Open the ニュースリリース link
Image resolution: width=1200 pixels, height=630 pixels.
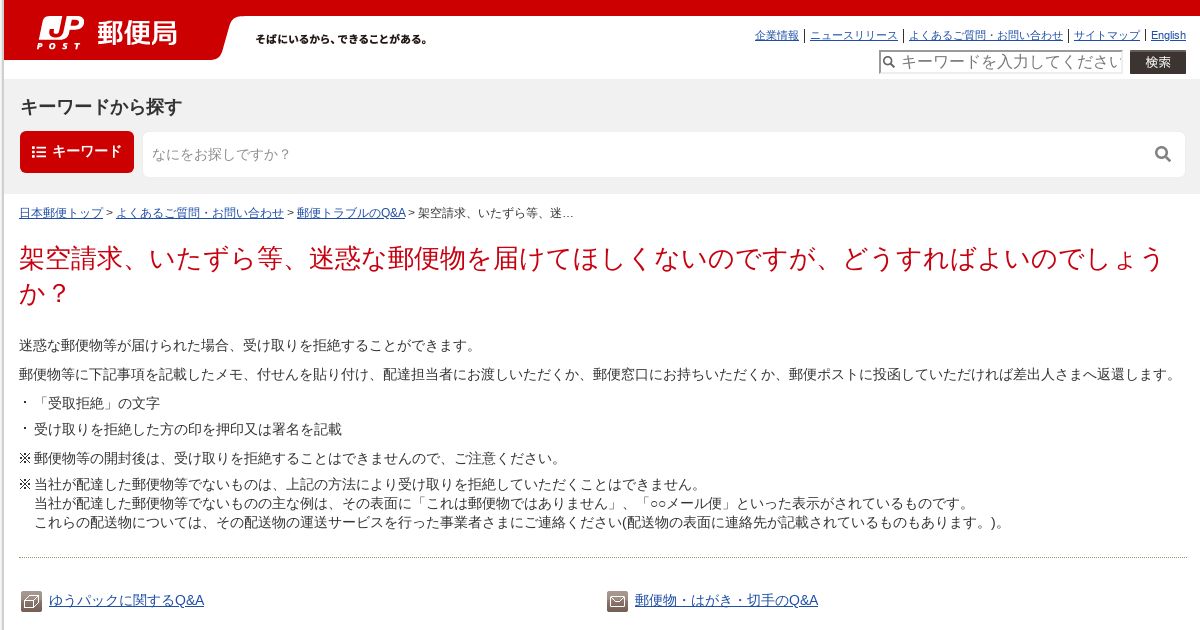coord(854,35)
